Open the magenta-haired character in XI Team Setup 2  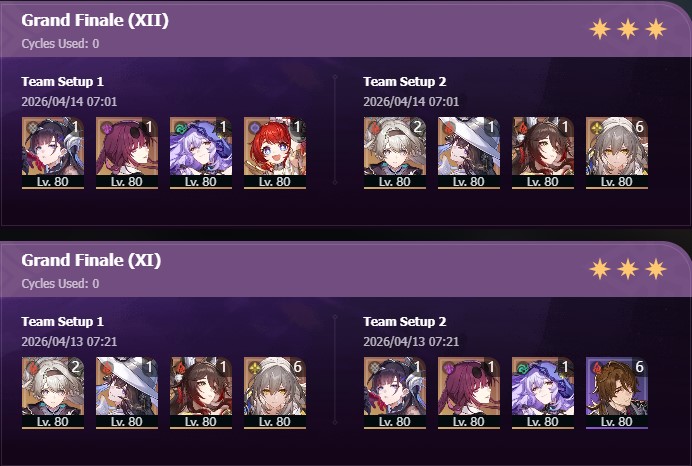[x=469, y=393]
